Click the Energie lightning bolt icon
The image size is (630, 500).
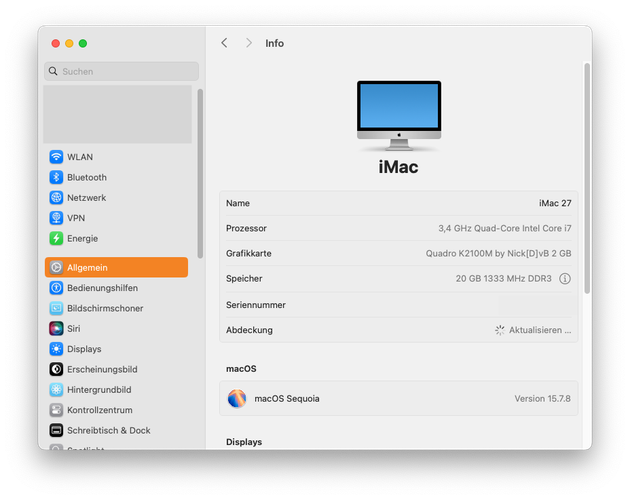click(56, 238)
